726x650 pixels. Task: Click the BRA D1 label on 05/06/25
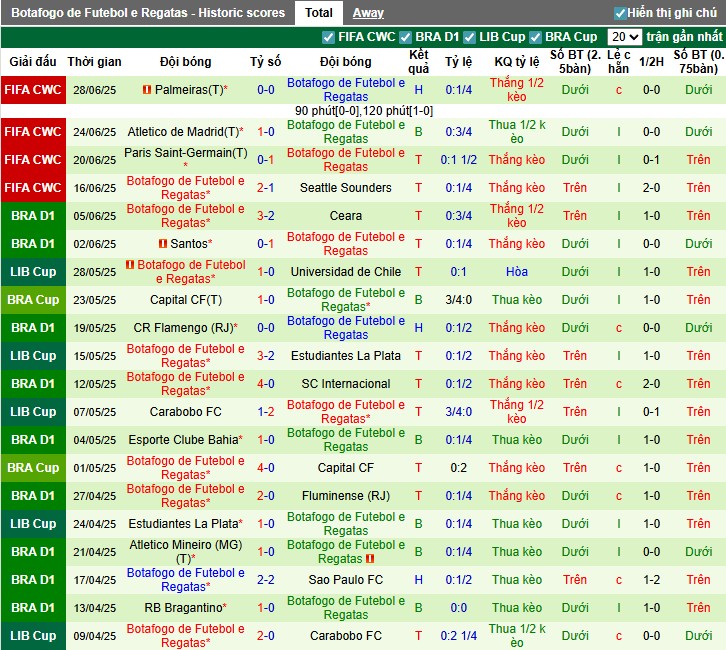pyautogui.click(x=33, y=216)
